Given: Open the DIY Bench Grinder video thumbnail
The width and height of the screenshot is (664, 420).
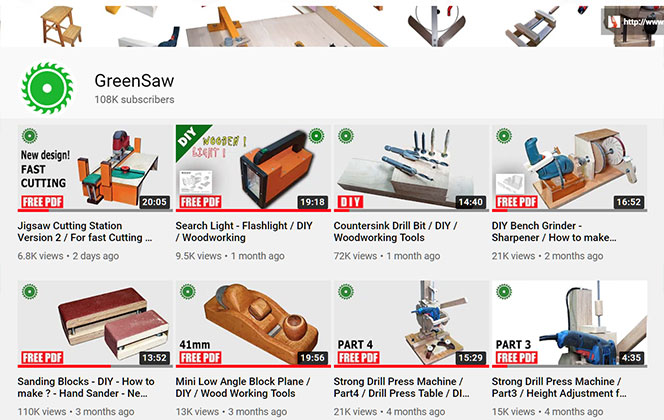Looking at the screenshot, I should pyautogui.click(x=569, y=168).
